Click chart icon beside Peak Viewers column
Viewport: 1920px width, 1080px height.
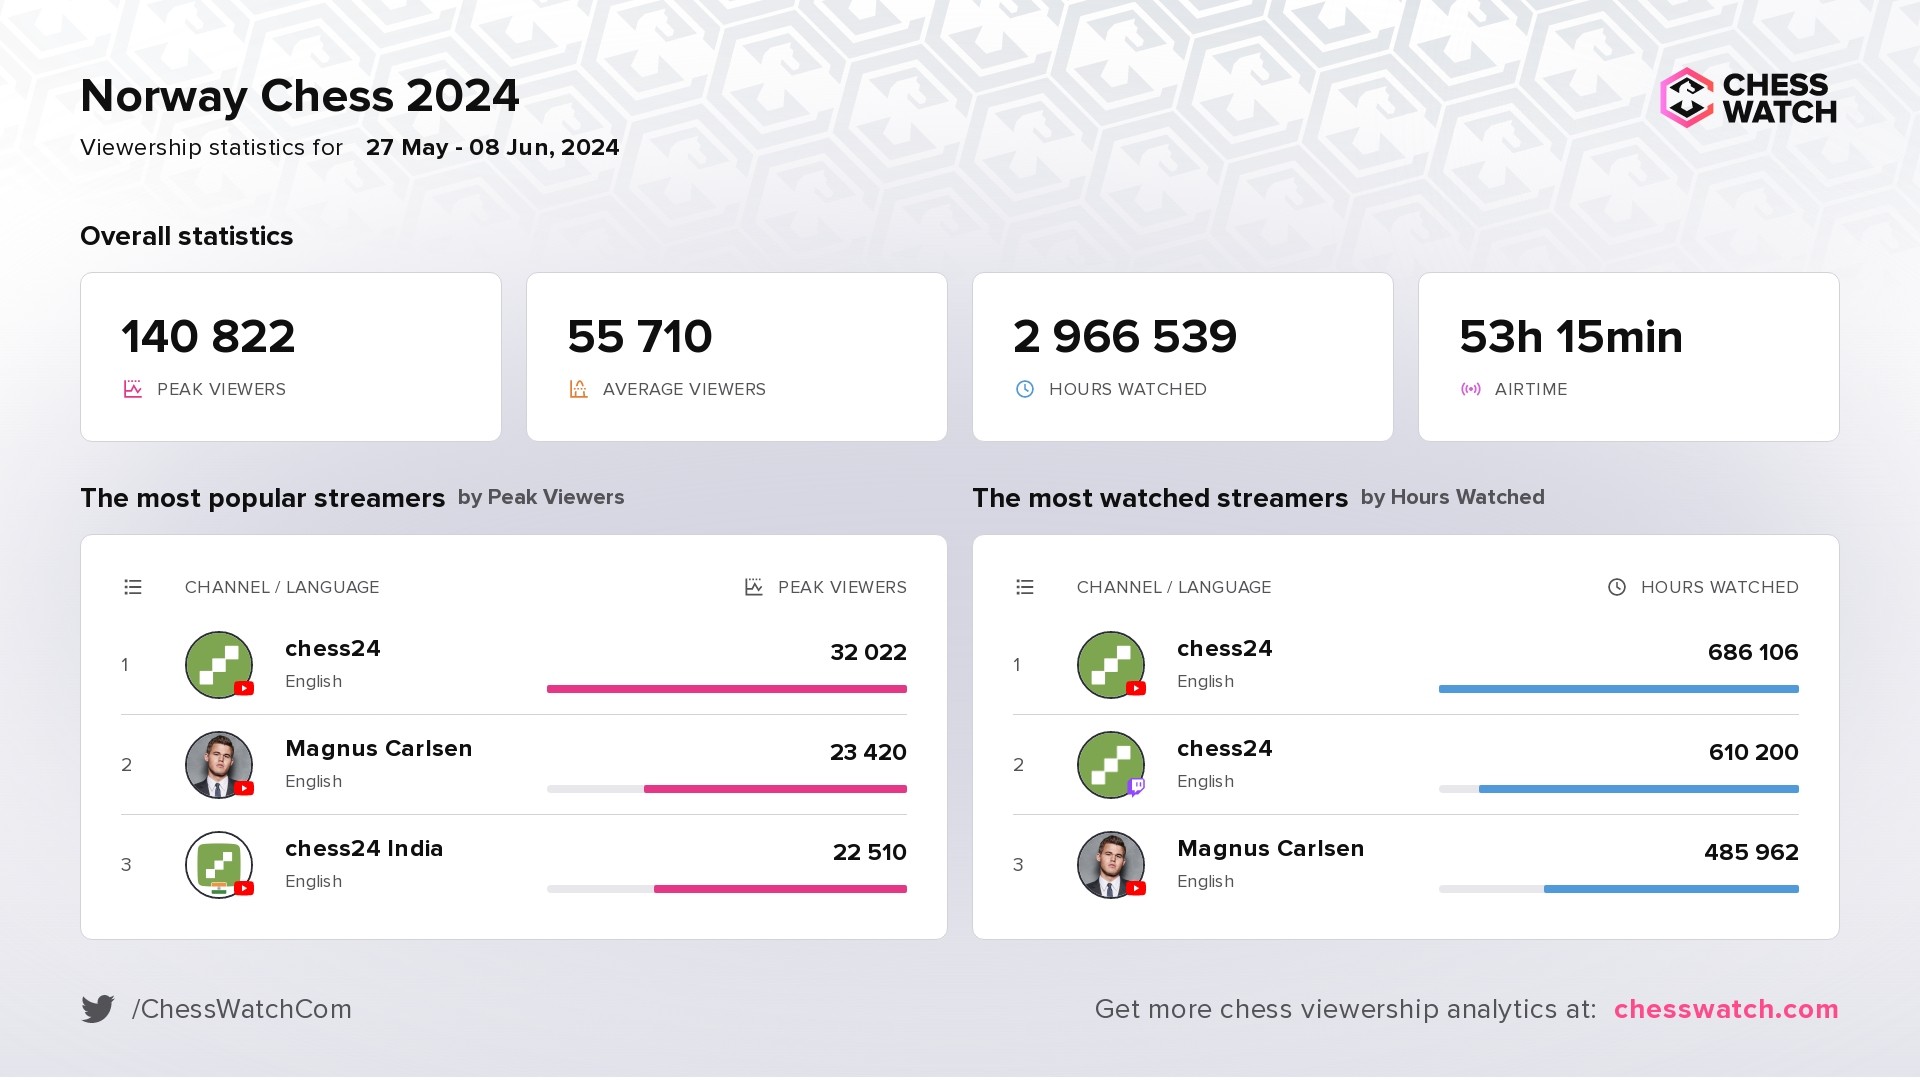[754, 587]
